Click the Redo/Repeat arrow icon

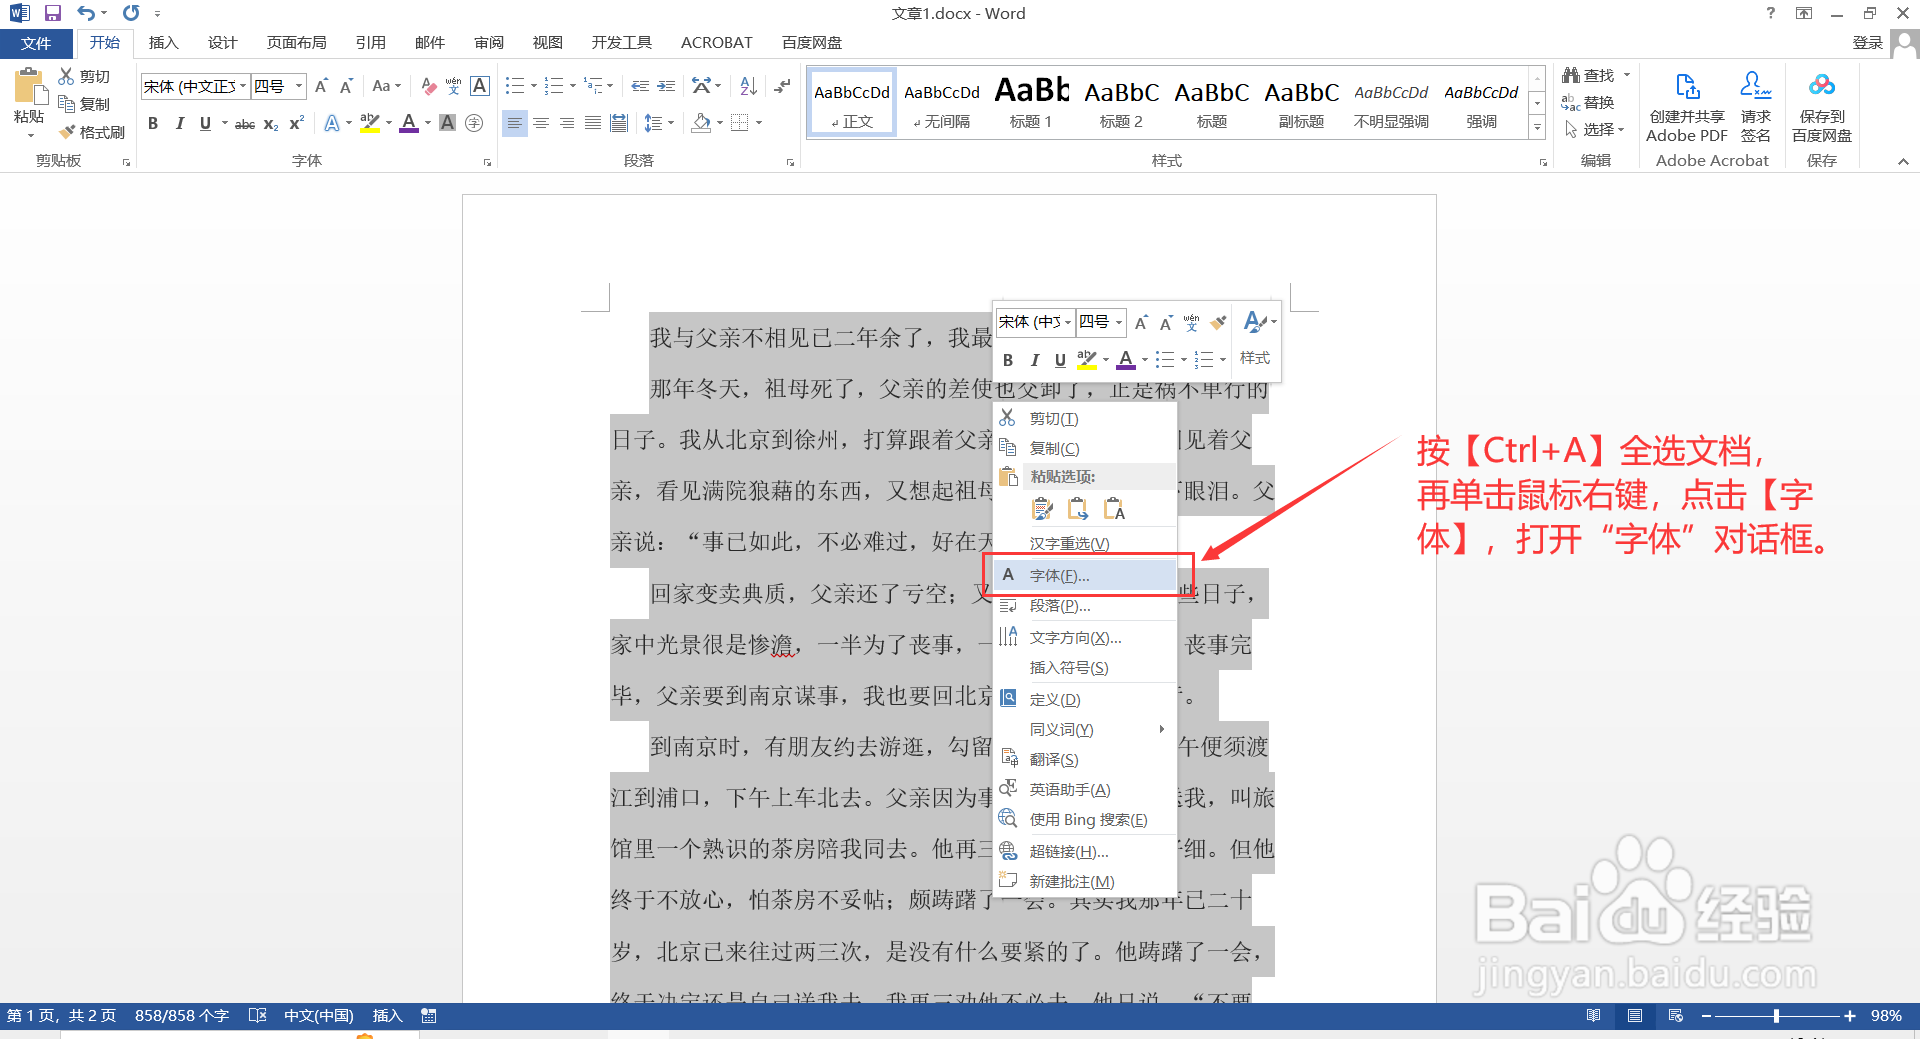pos(131,13)
